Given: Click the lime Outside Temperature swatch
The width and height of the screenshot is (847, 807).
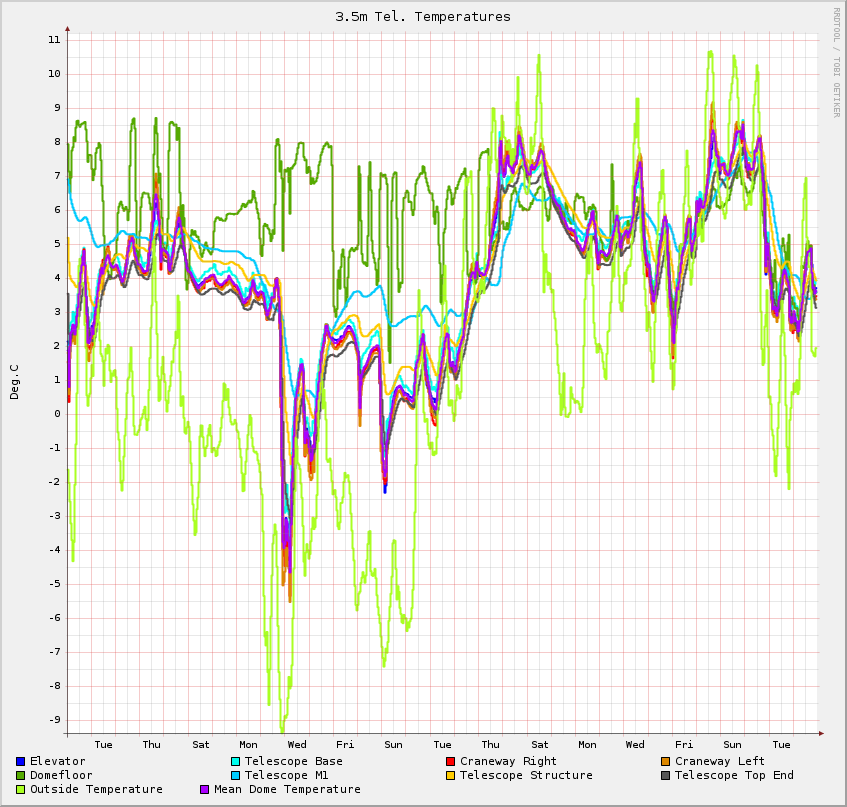Looking at the screenshot, I should (20, 790).
